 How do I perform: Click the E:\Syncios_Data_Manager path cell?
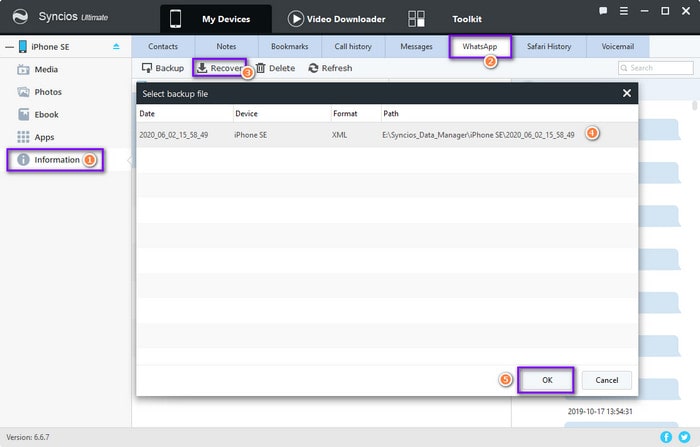pyautogui.click(x=478, y=135)
